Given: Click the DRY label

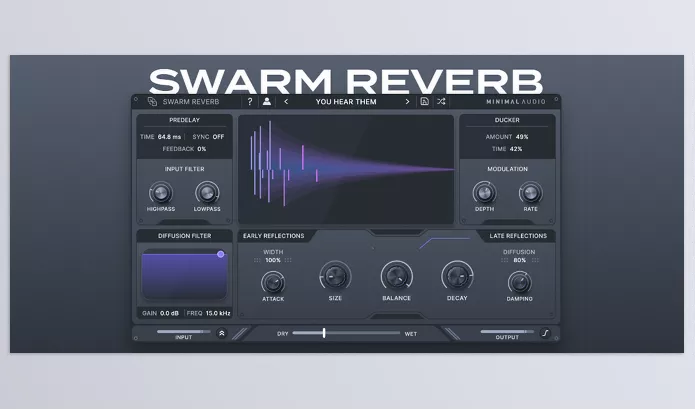Looking at the screenshot, I should [x=283, y=334].
